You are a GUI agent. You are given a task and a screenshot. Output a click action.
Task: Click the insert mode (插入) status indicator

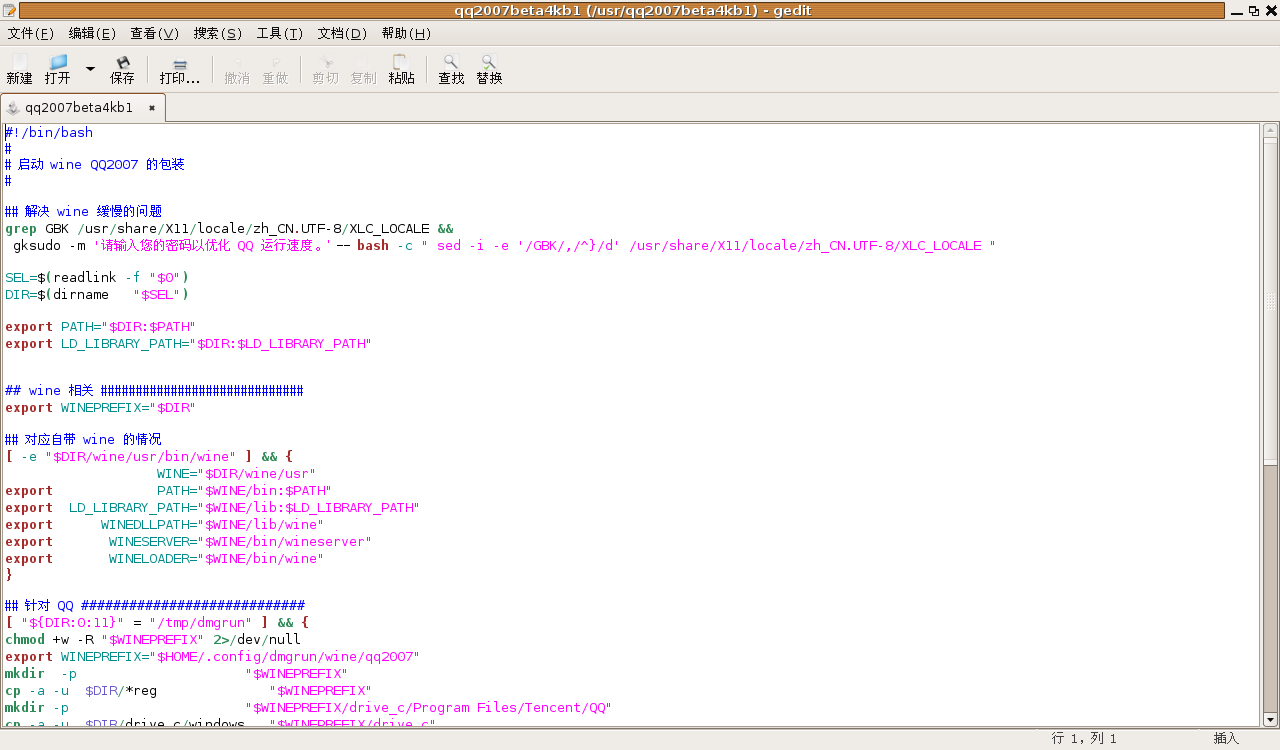[1226, 738]
